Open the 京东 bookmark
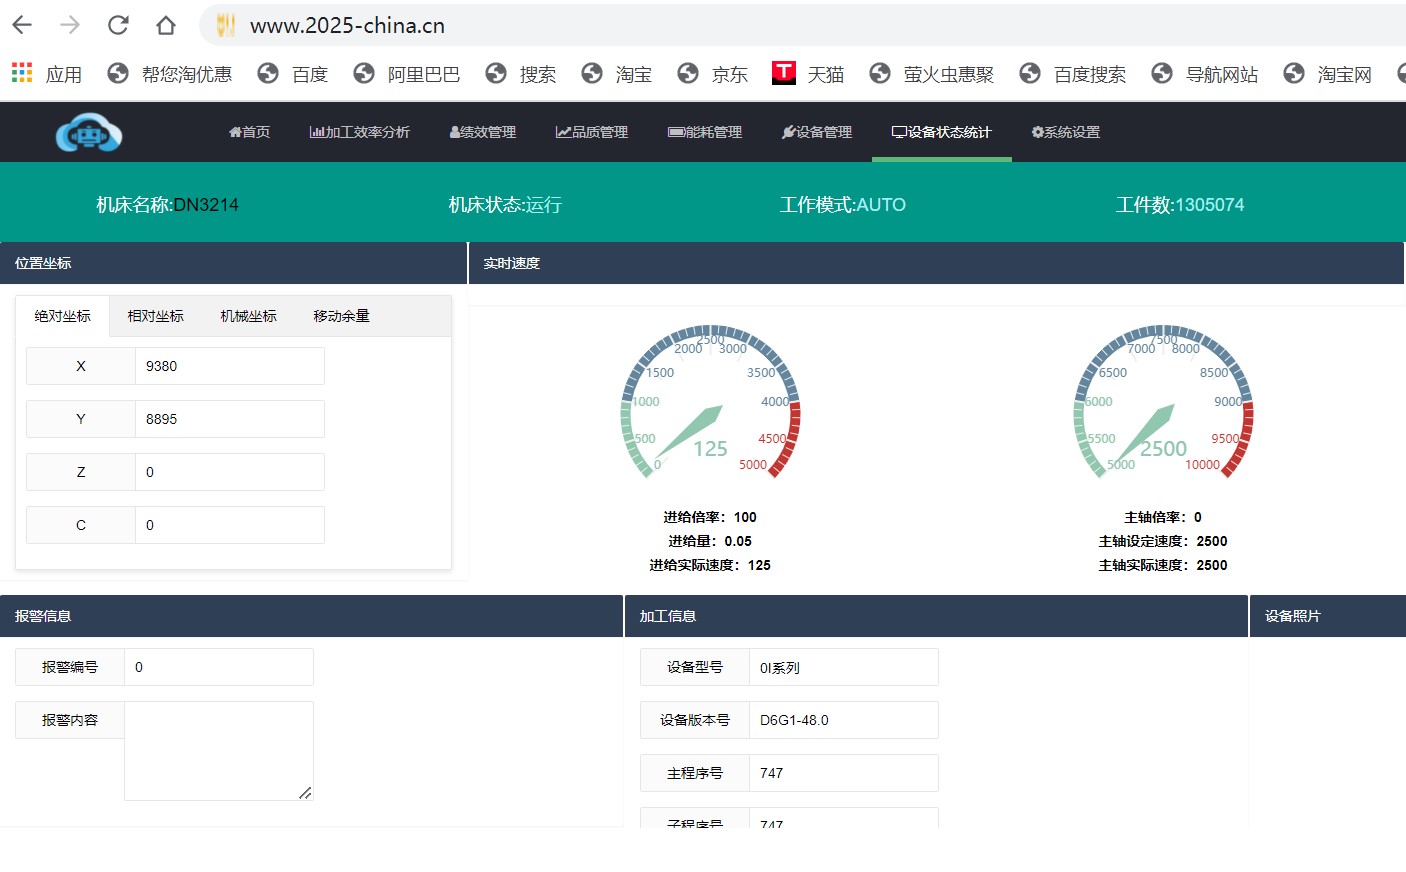The image size is (1406, 872). click(x=713, y=74)
